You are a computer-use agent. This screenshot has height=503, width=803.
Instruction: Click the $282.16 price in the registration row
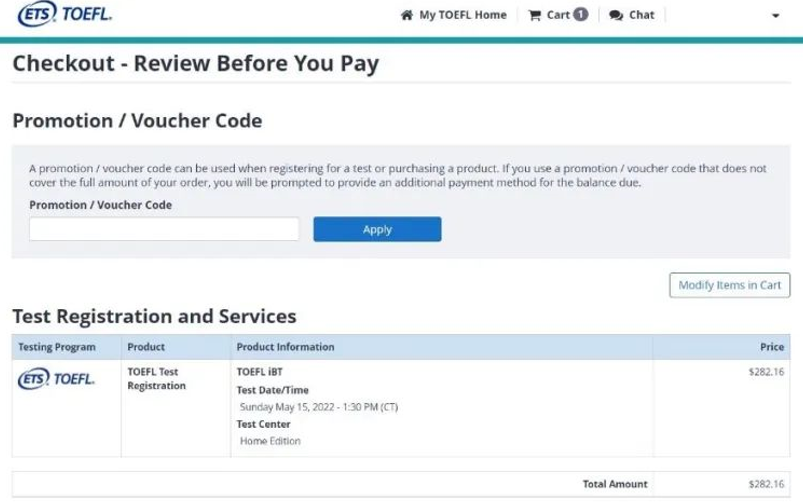pyautogui.click(x=766, y=372)
